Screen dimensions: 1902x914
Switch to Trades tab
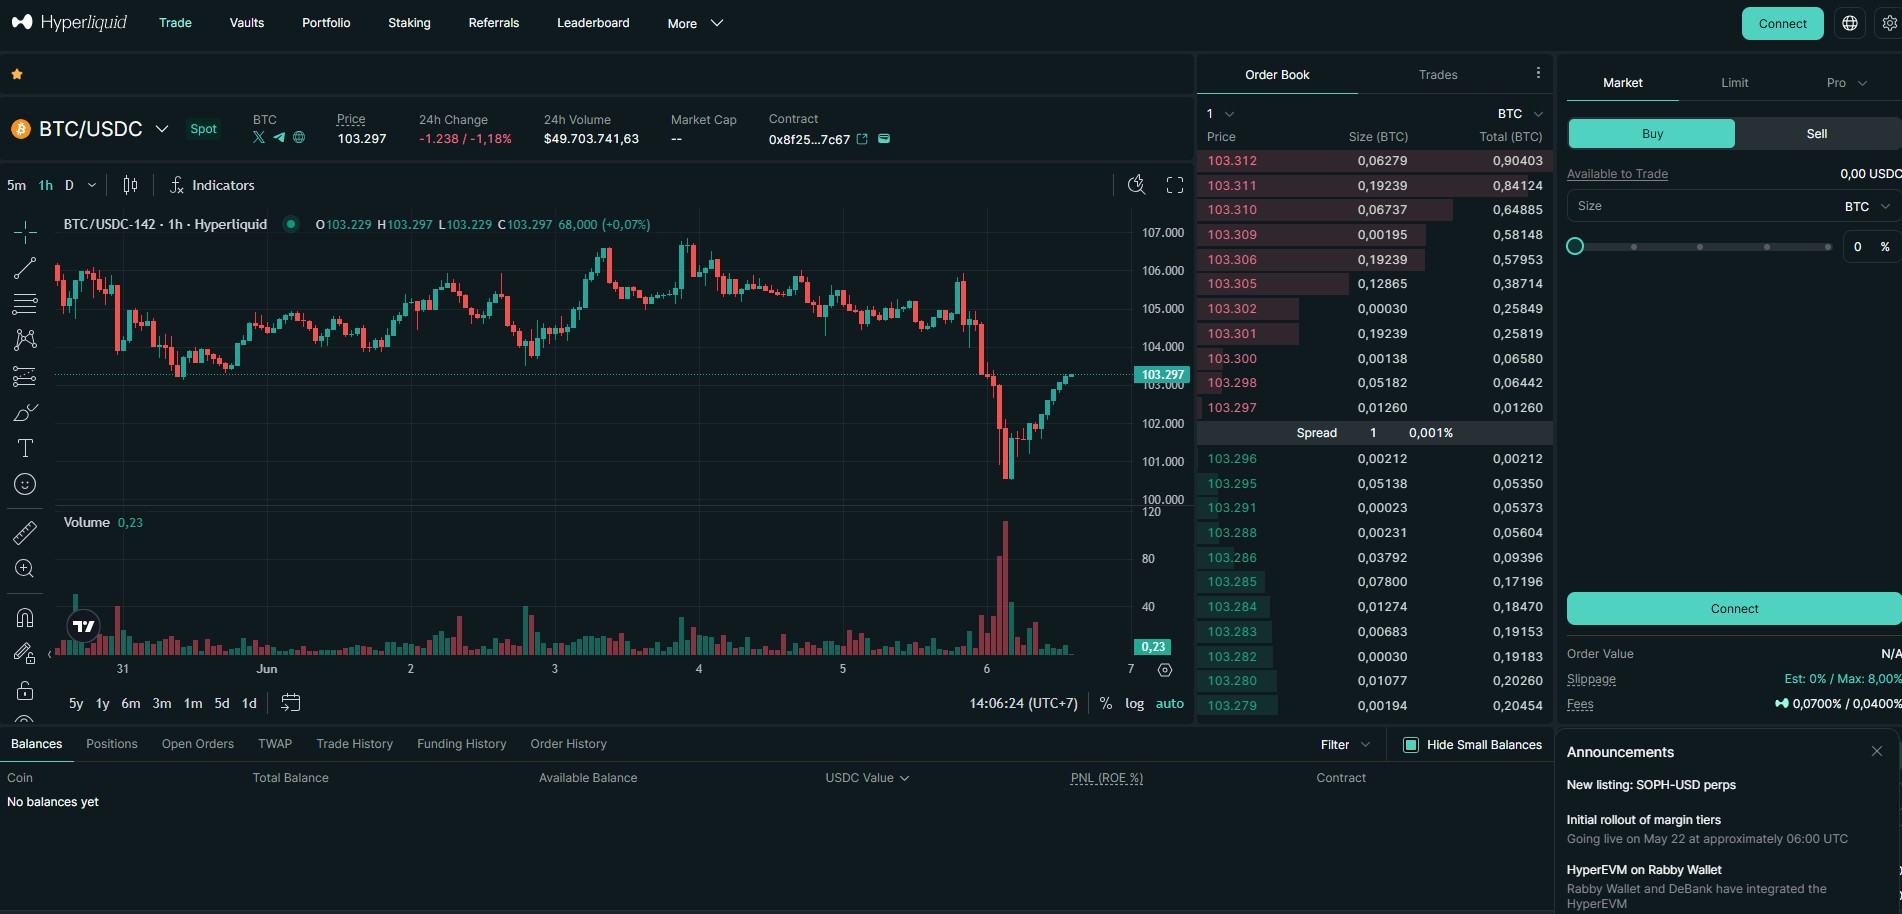click(1438, 75)
